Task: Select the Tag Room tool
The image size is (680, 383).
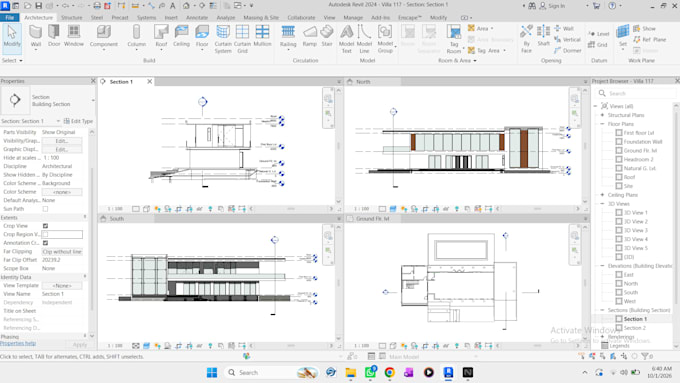Action: click(454, 39)
